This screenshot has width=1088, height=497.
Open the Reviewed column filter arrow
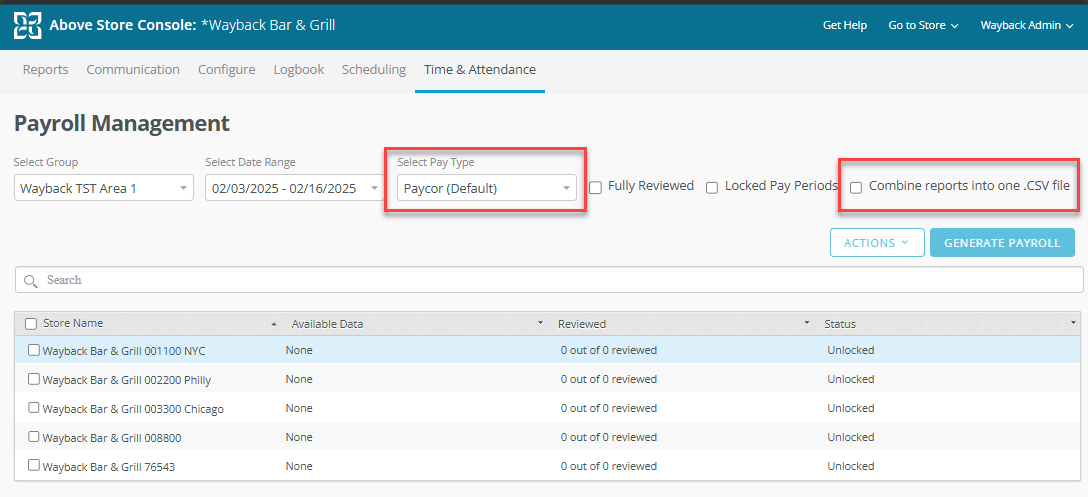[806, 324]
